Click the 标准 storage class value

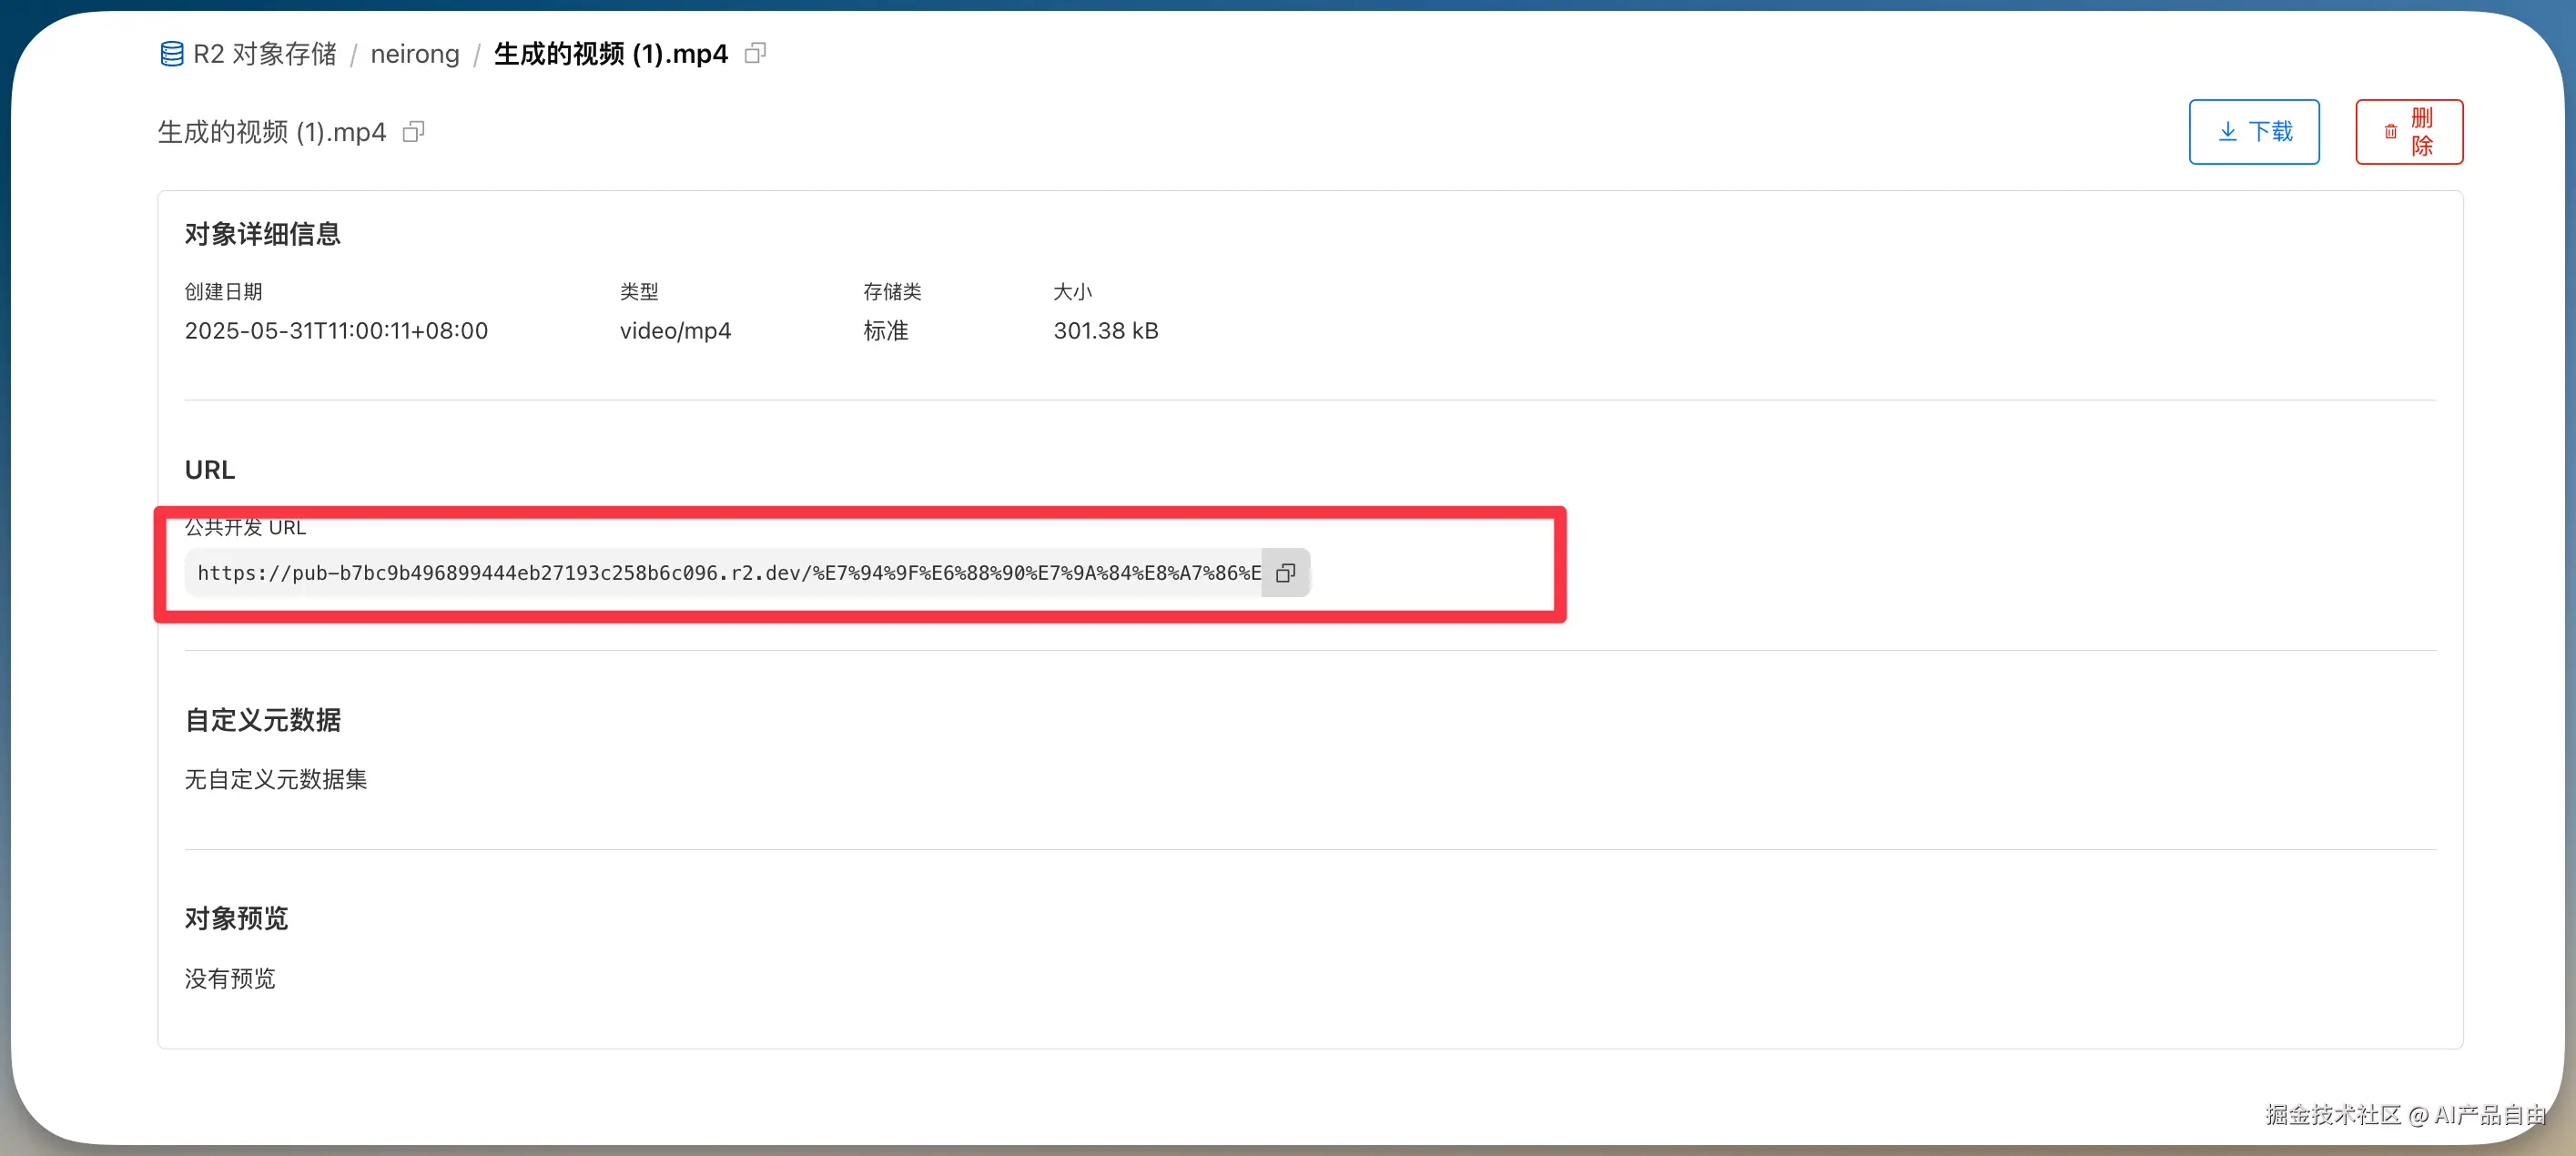pos(885,331)
